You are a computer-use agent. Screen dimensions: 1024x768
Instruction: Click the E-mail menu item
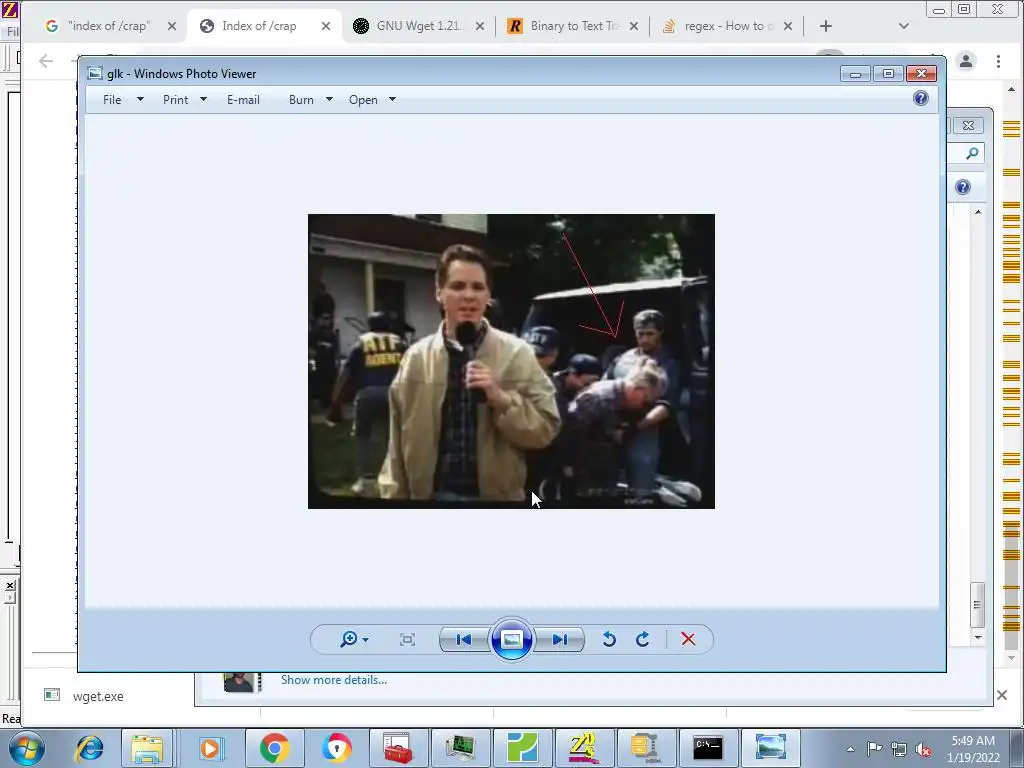[x=243, y=99]
